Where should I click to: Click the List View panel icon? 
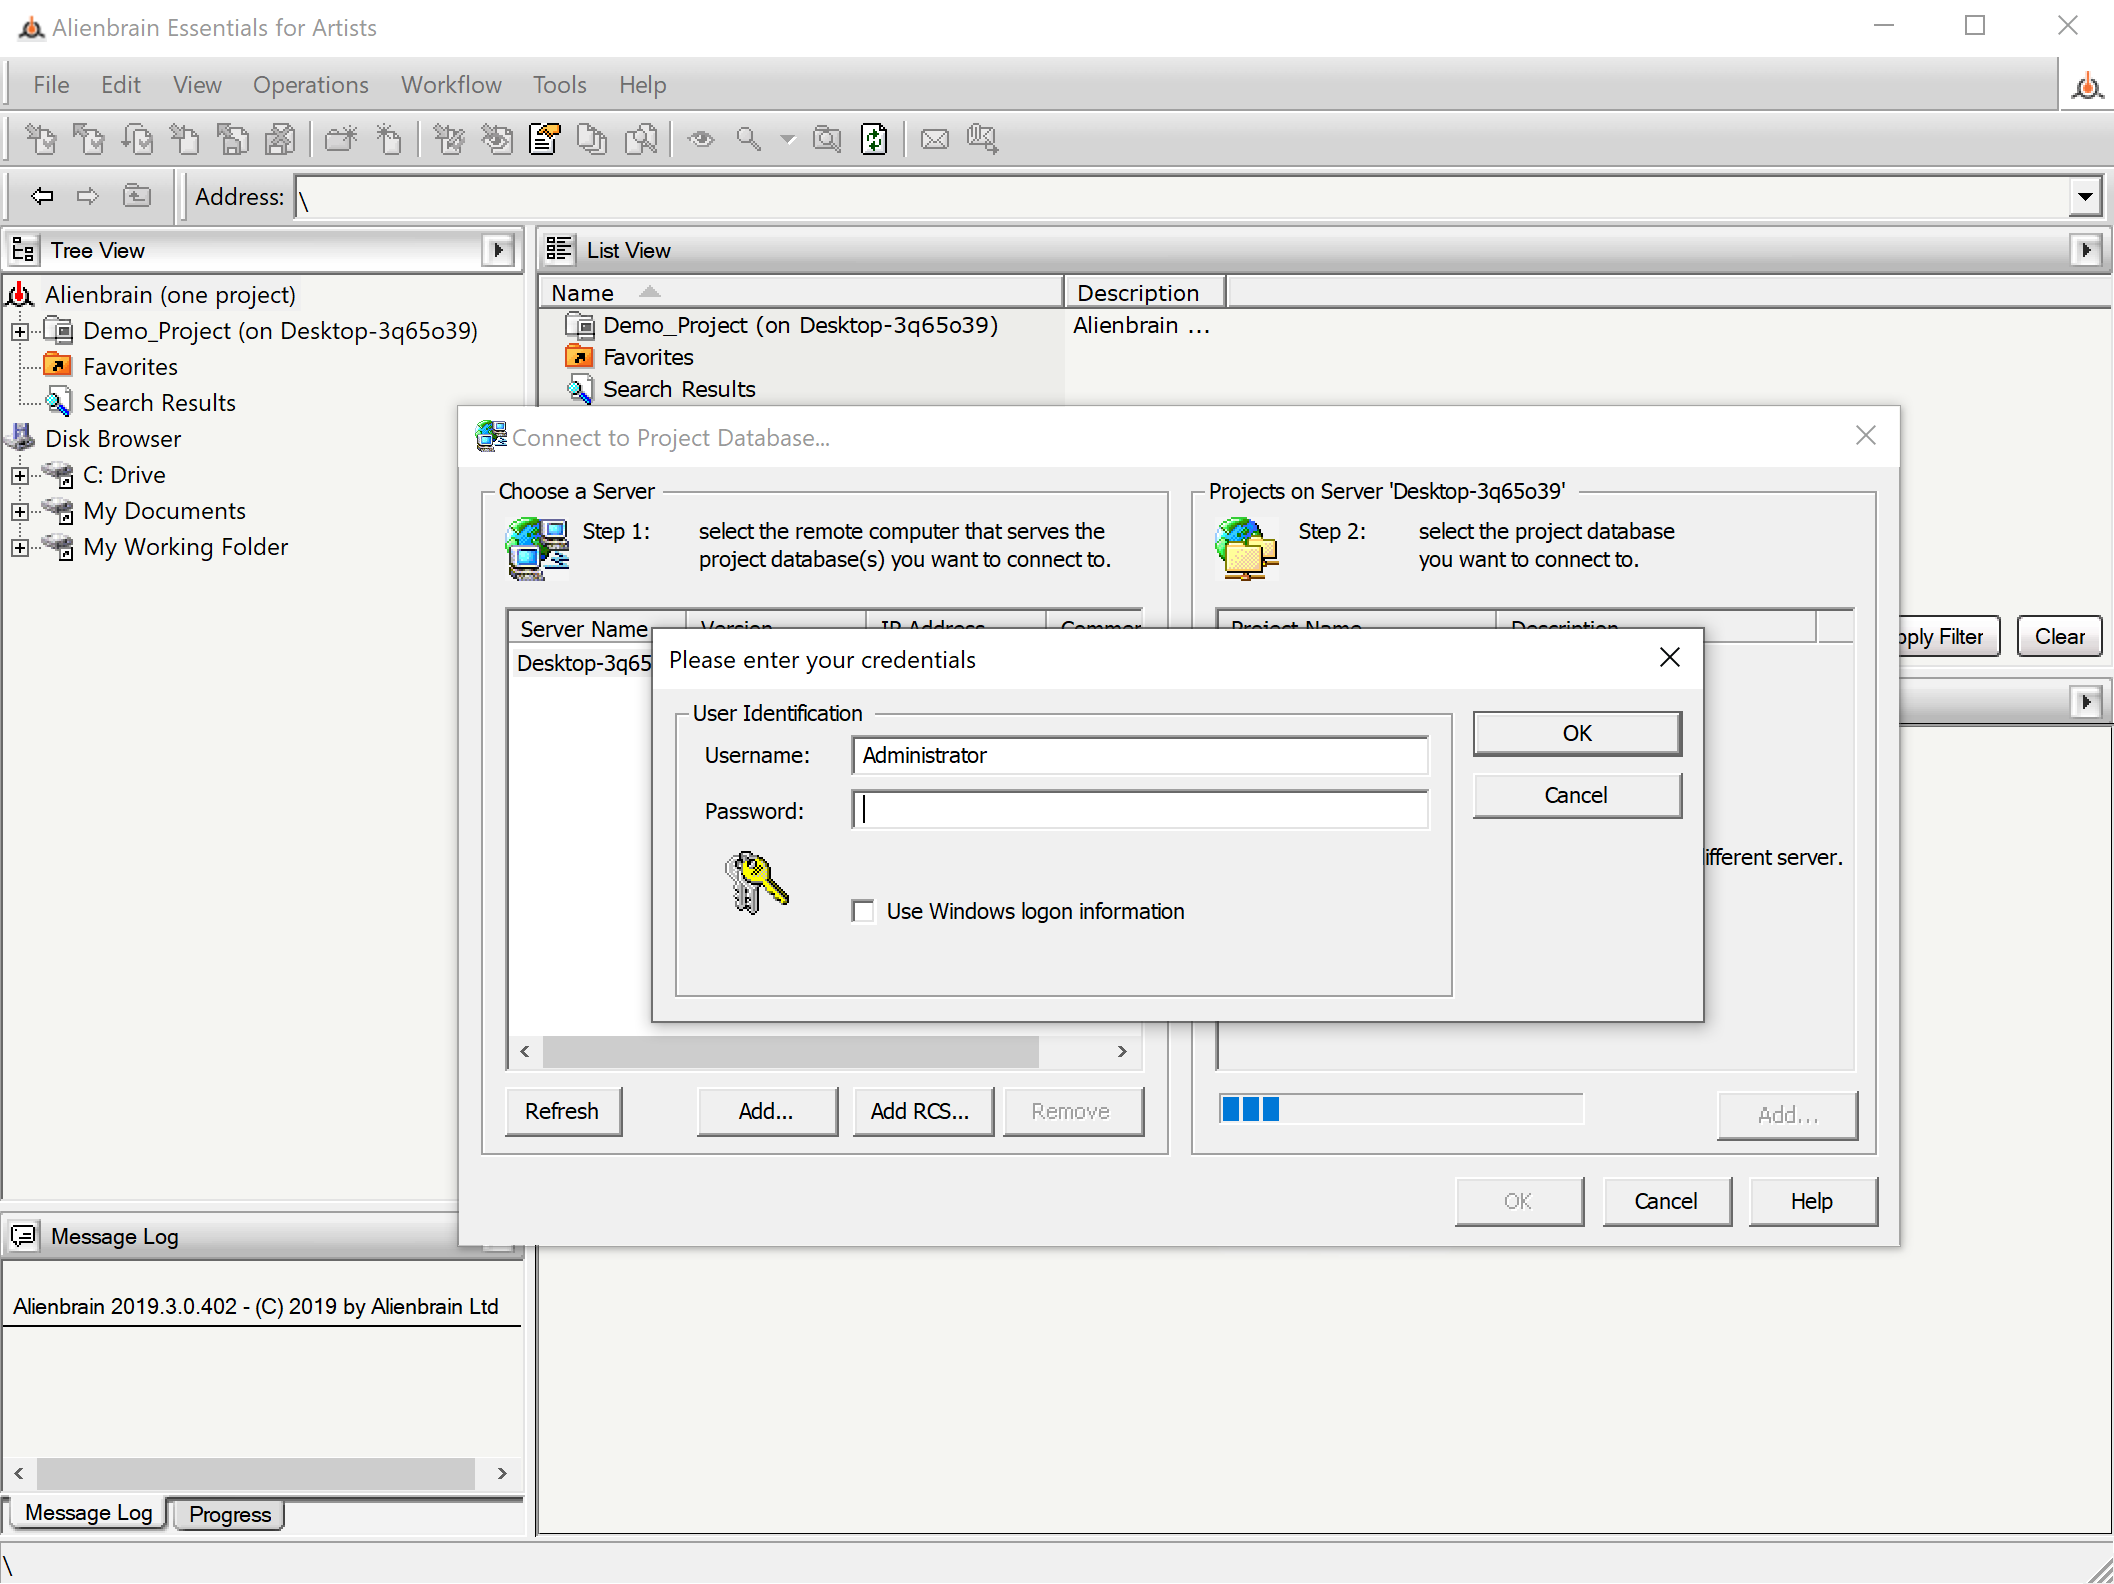click(x=559, y=250)
